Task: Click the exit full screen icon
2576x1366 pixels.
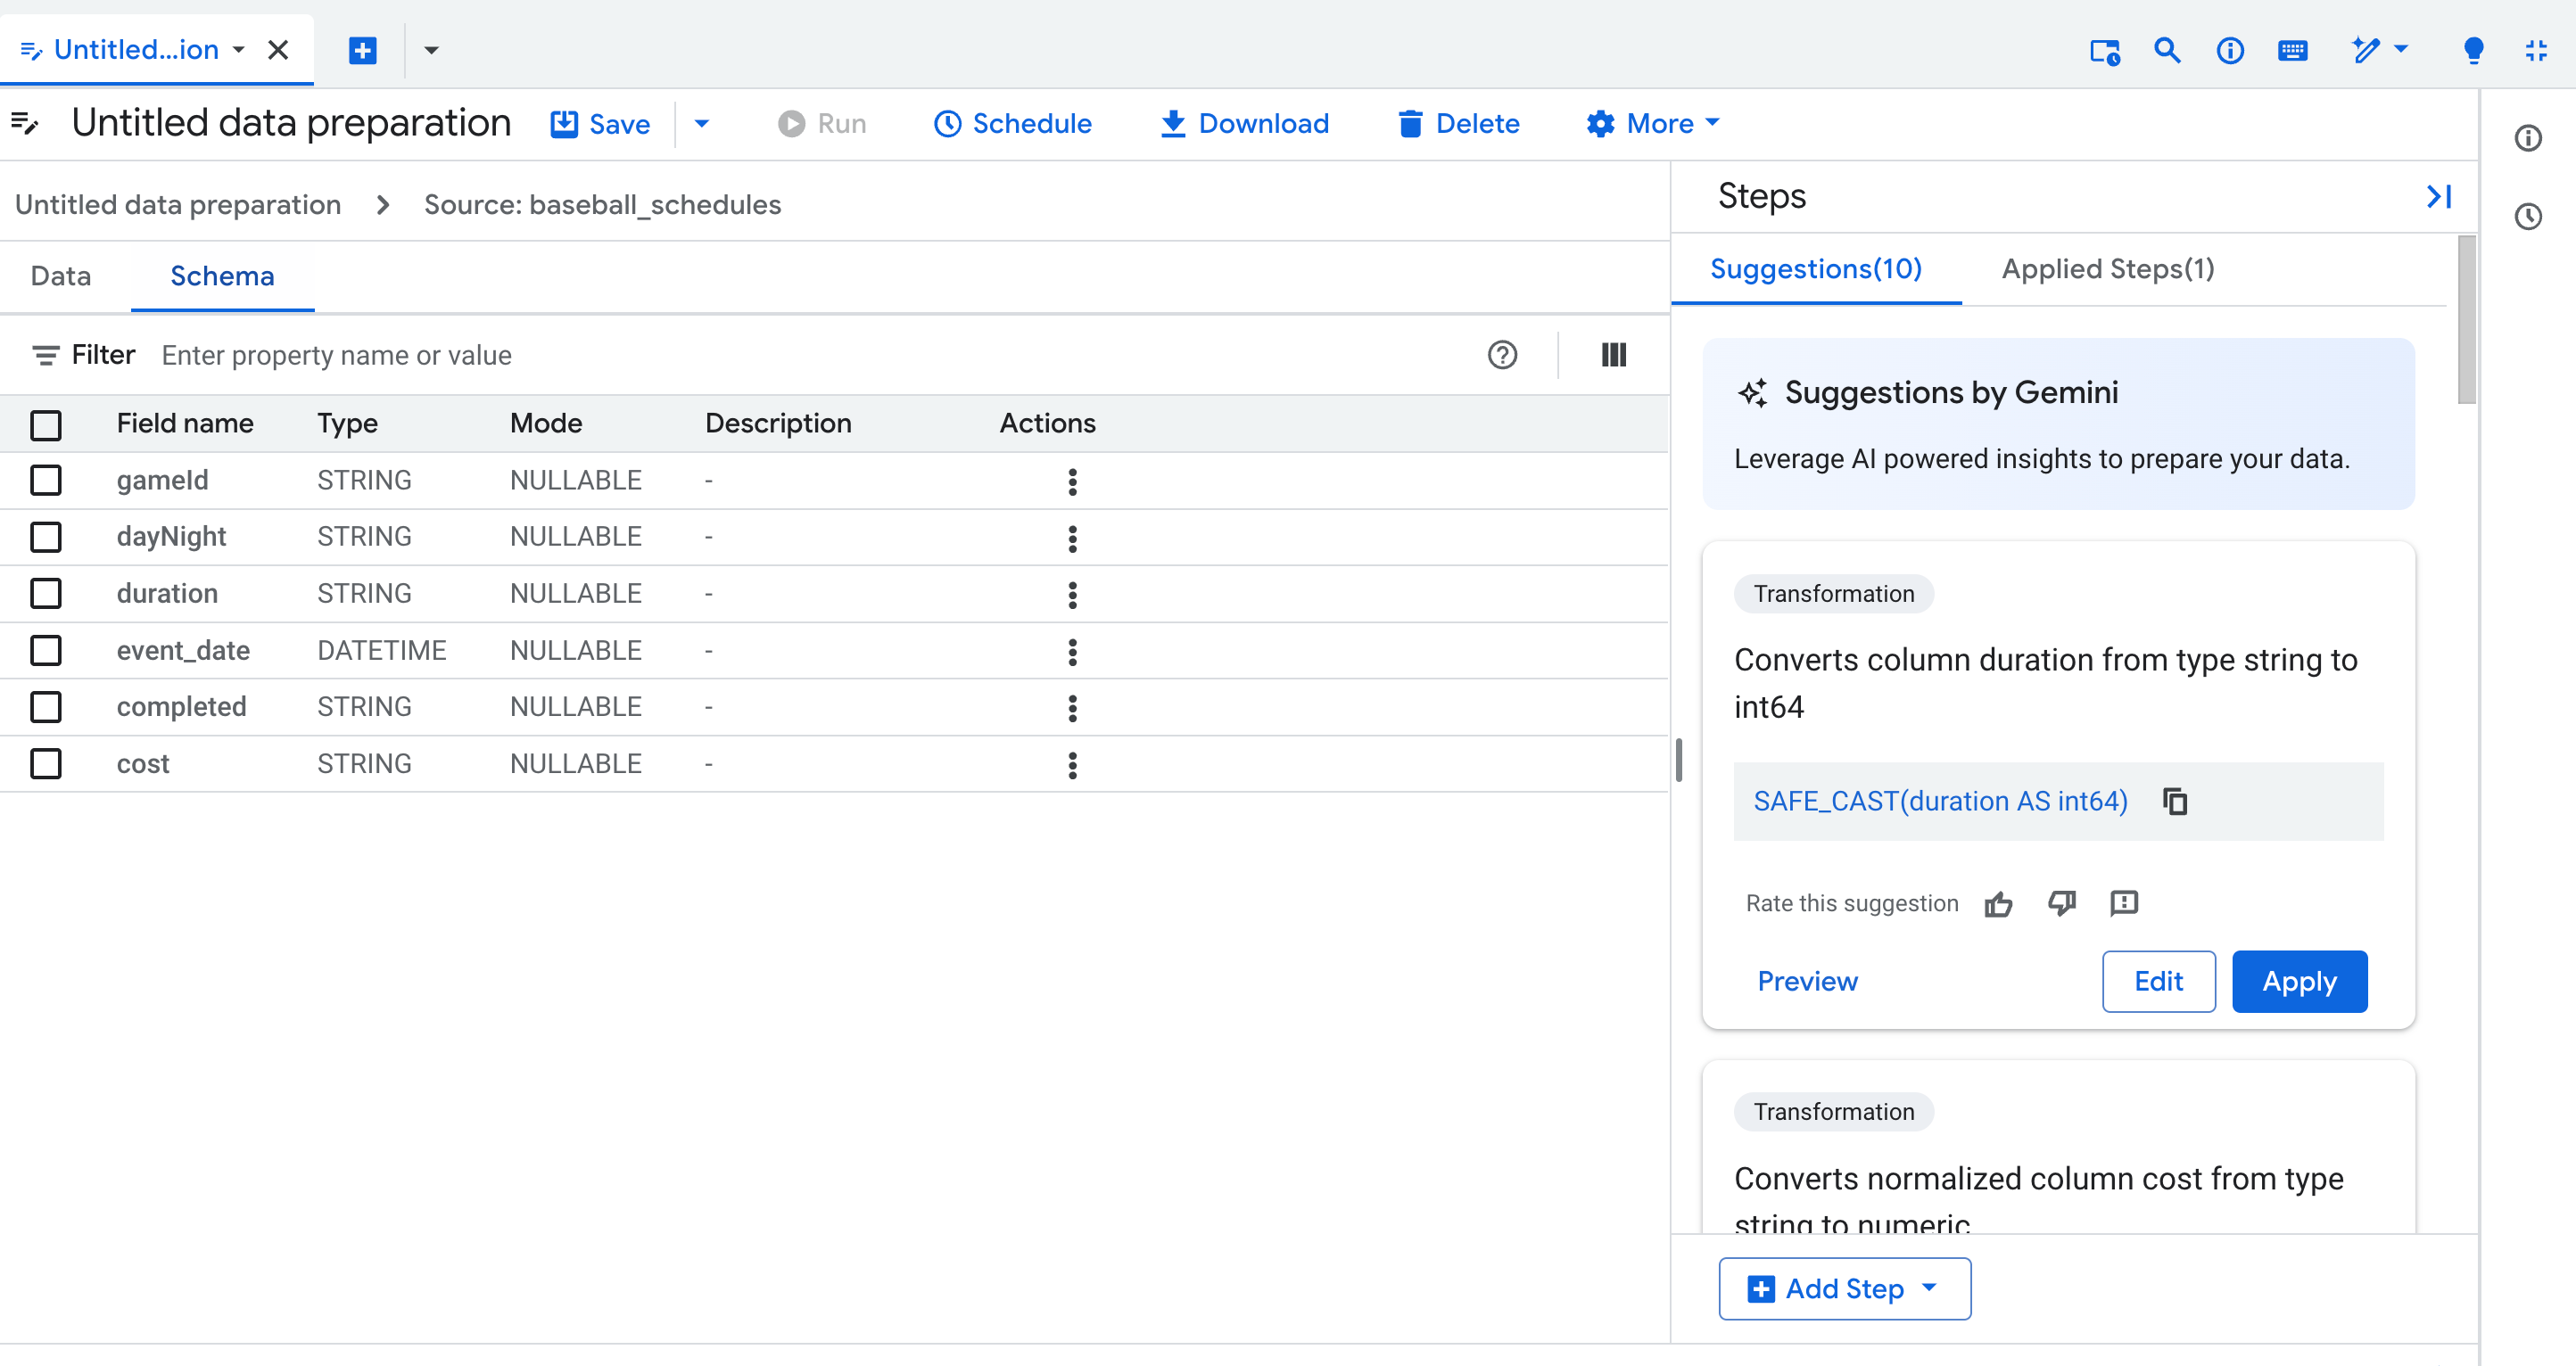Action: point(2535,50)
